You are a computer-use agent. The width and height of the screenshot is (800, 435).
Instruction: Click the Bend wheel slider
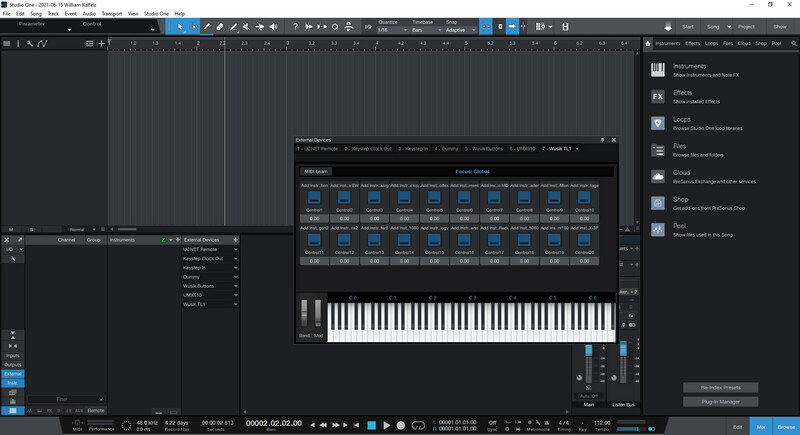(305, 313)
